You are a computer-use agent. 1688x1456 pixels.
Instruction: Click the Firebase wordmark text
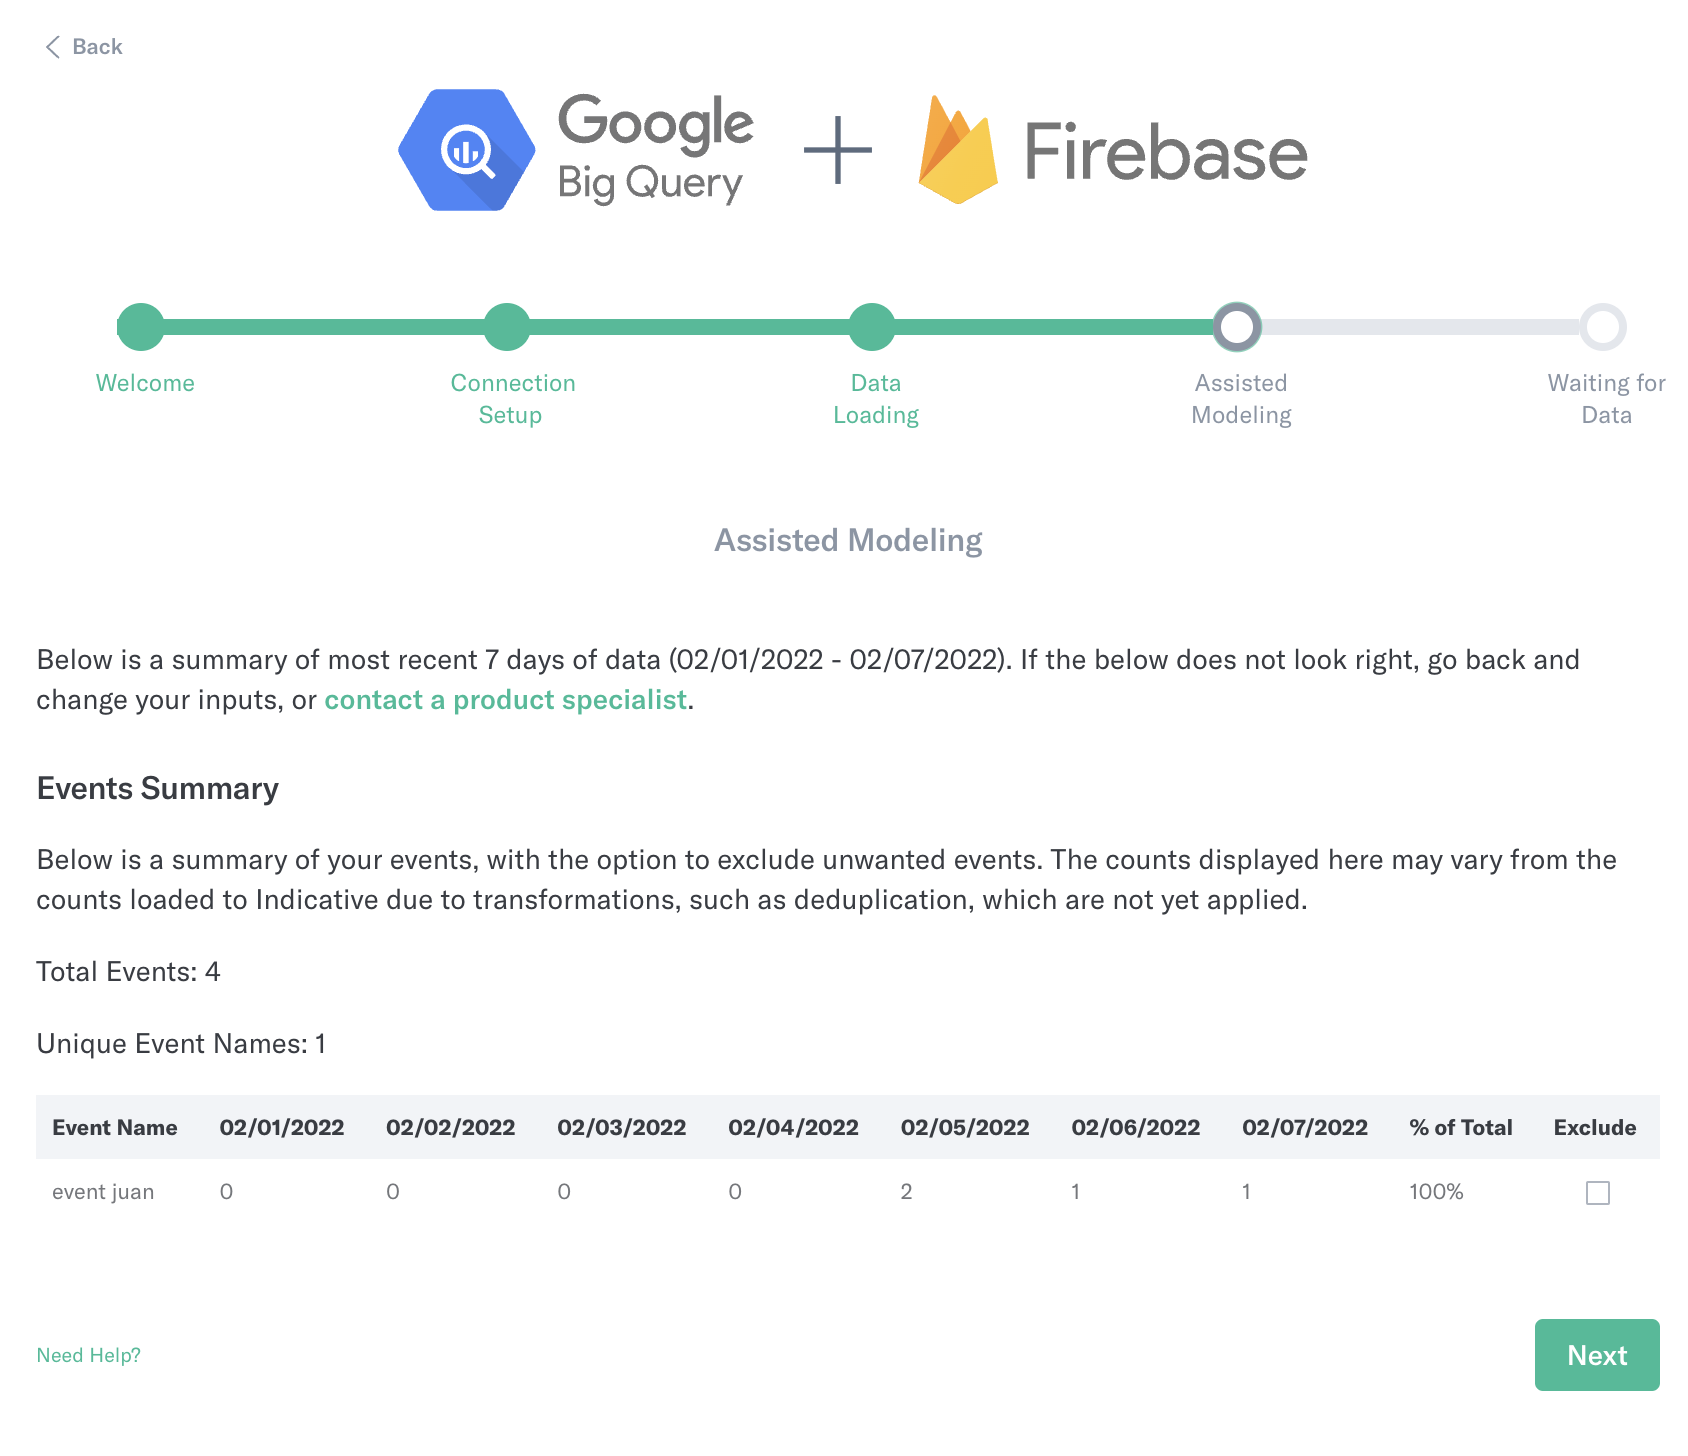coord(1166,153)
